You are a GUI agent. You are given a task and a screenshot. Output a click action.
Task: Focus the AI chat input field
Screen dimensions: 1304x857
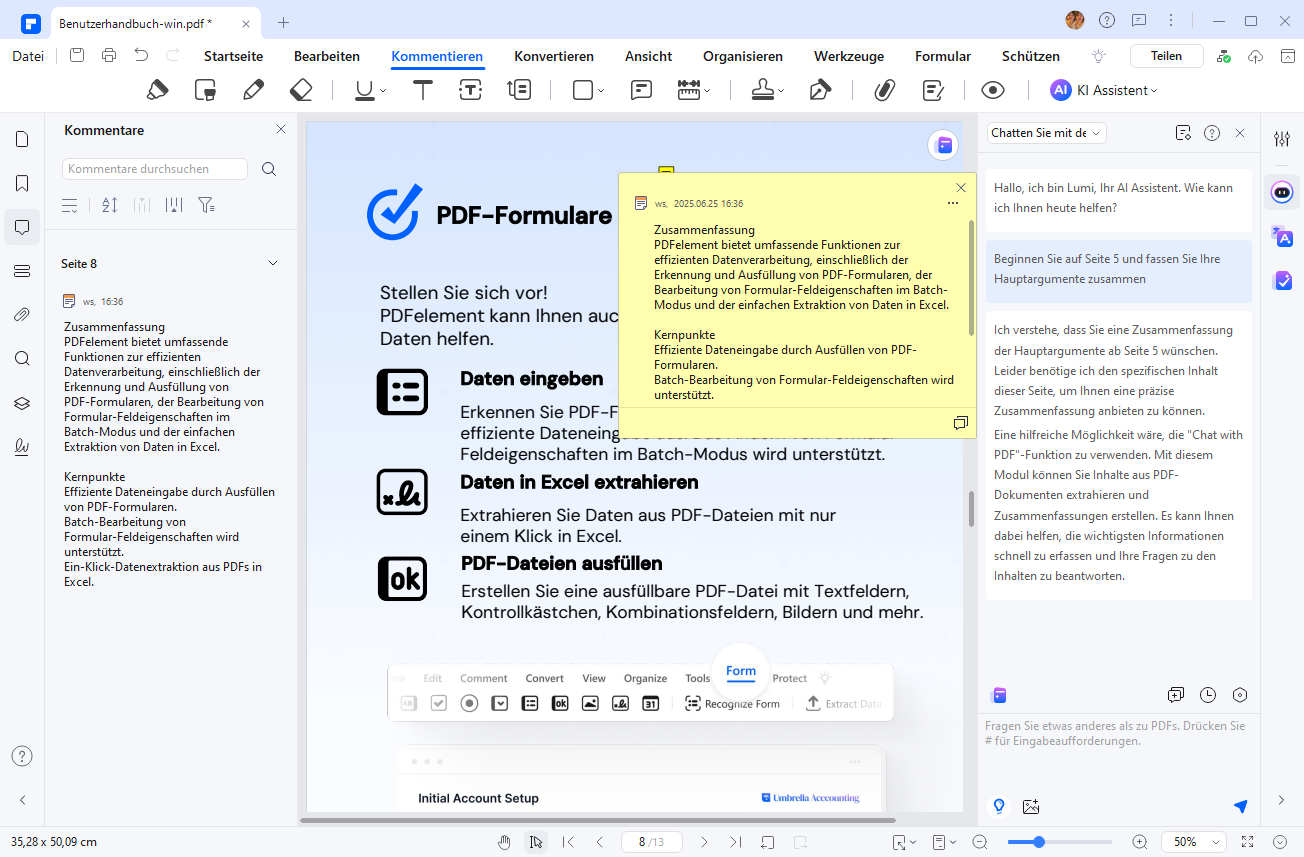[x=1118, y=751]
